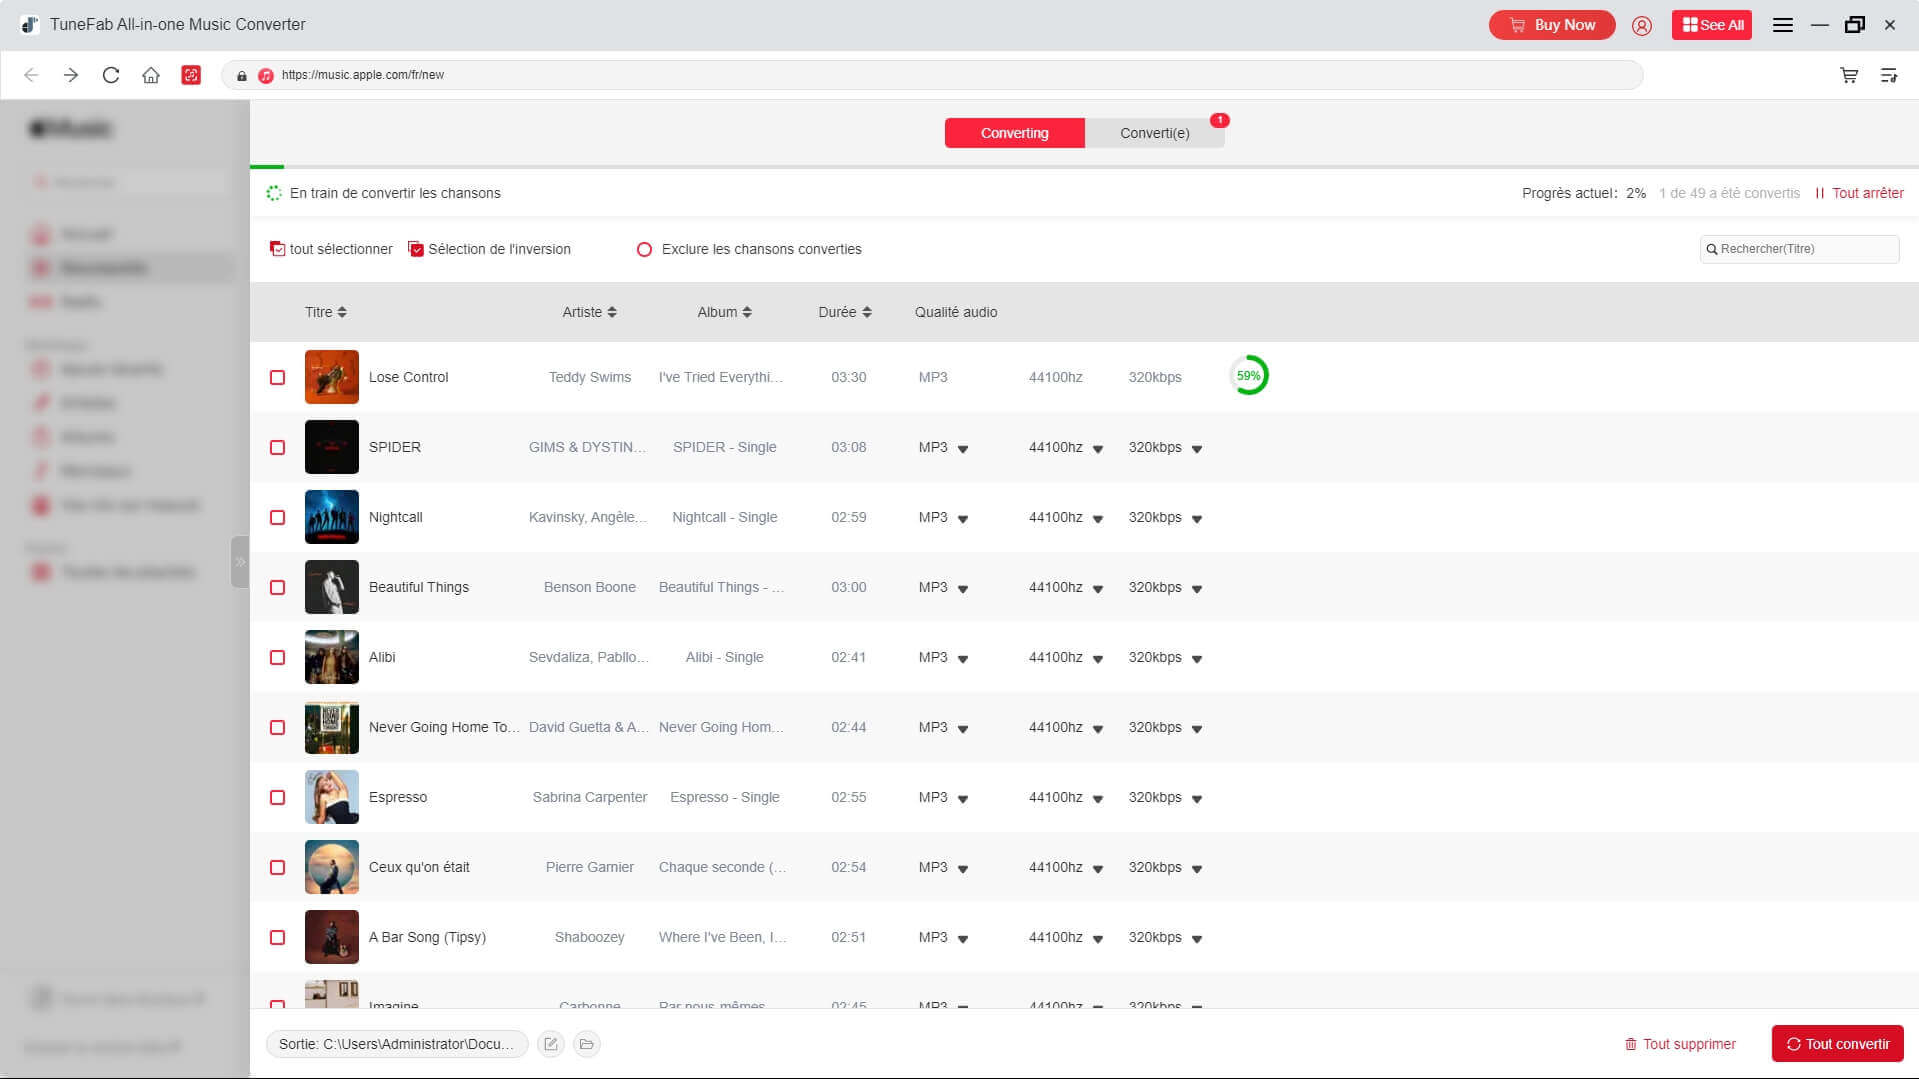Screen dimensions: 1919x1079
Task: Open the shopping cart icon in address bar row
Action: point(1849,75)
